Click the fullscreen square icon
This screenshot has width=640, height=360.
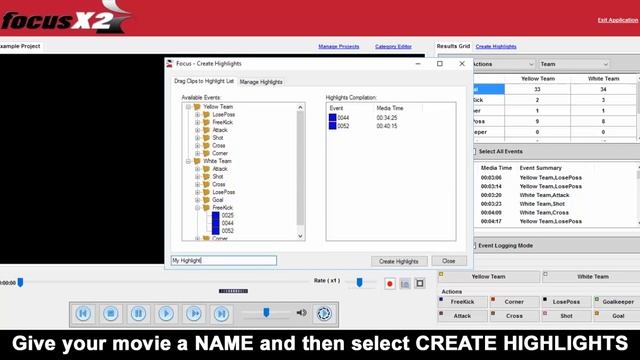tap(420, 283)
